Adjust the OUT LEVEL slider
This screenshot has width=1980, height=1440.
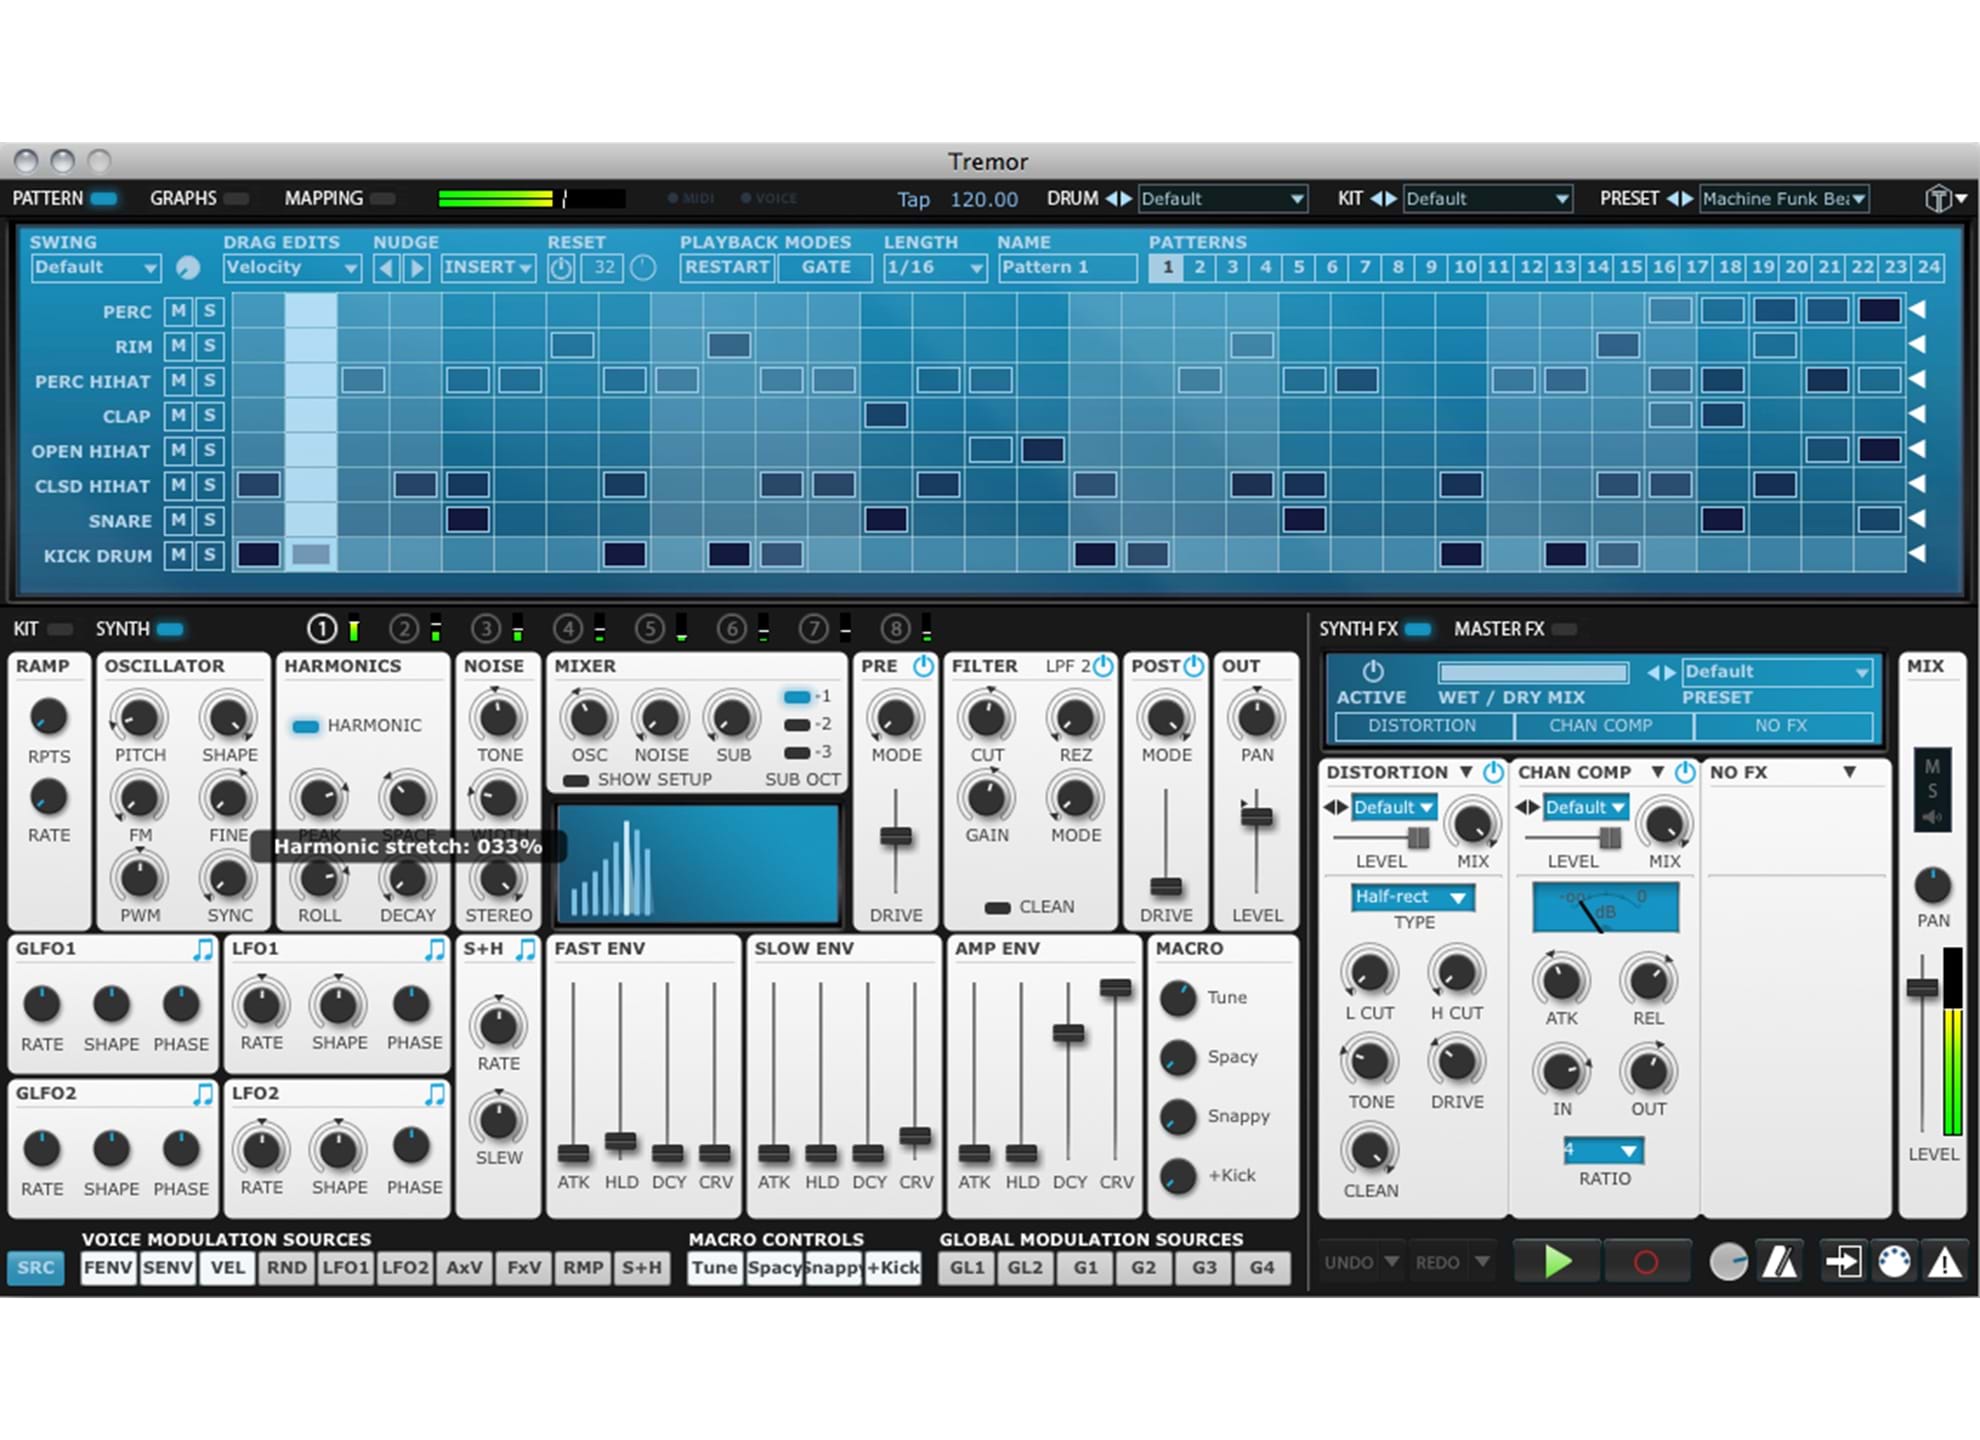pos(1256,817)
